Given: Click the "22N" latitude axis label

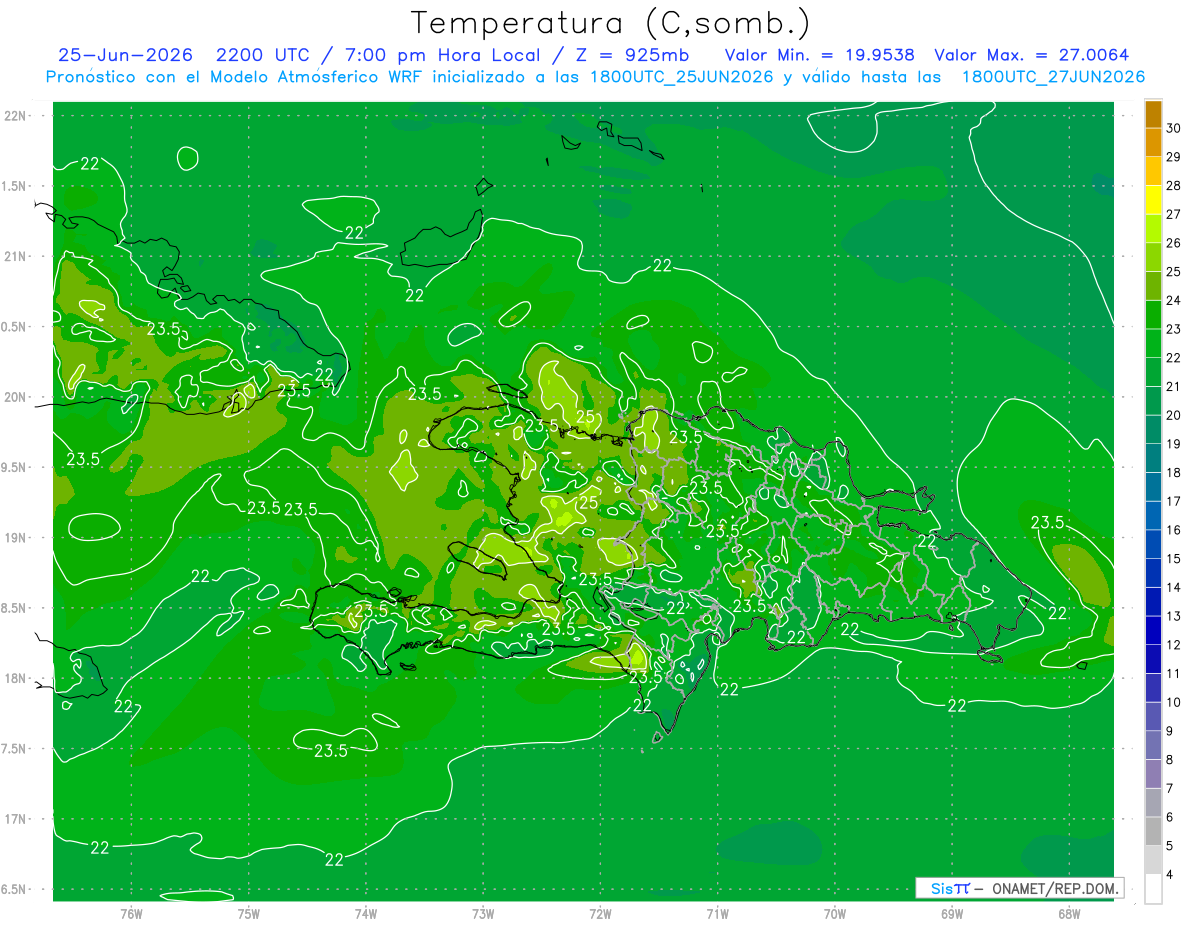Looking at the screenshot, I should 17,116.
